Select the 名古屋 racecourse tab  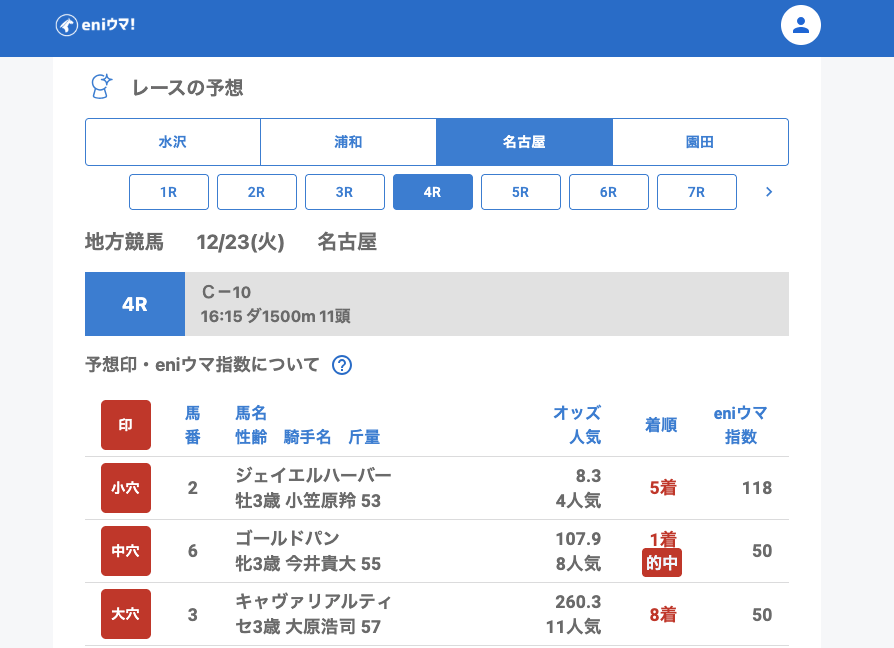click(x=524, y=142)
